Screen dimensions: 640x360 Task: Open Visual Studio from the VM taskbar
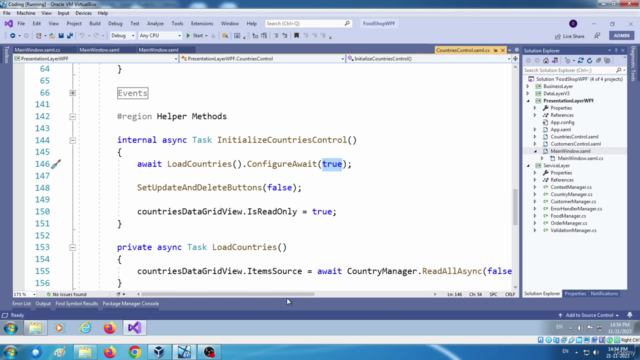pyautogui.click(x=134, y=328)
